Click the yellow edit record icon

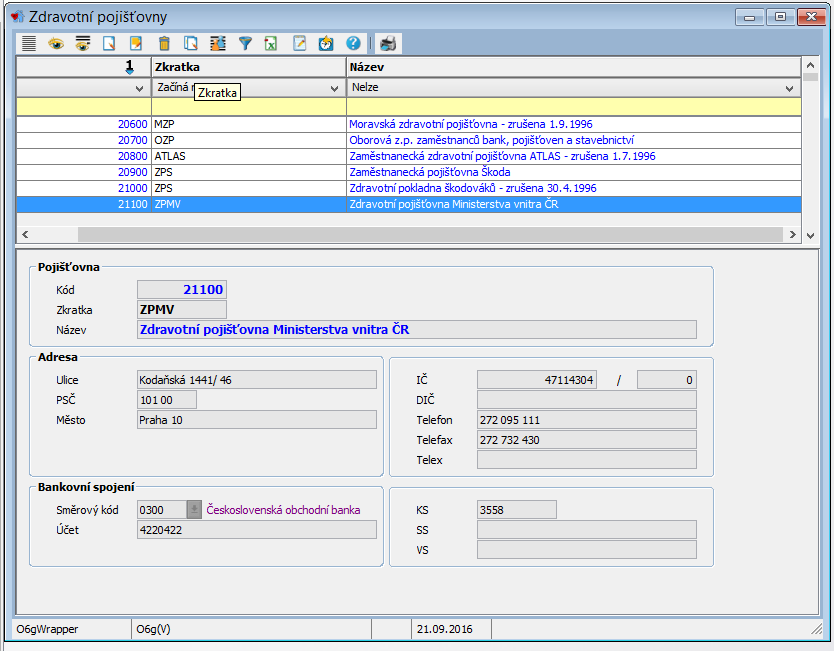point(137,44)
